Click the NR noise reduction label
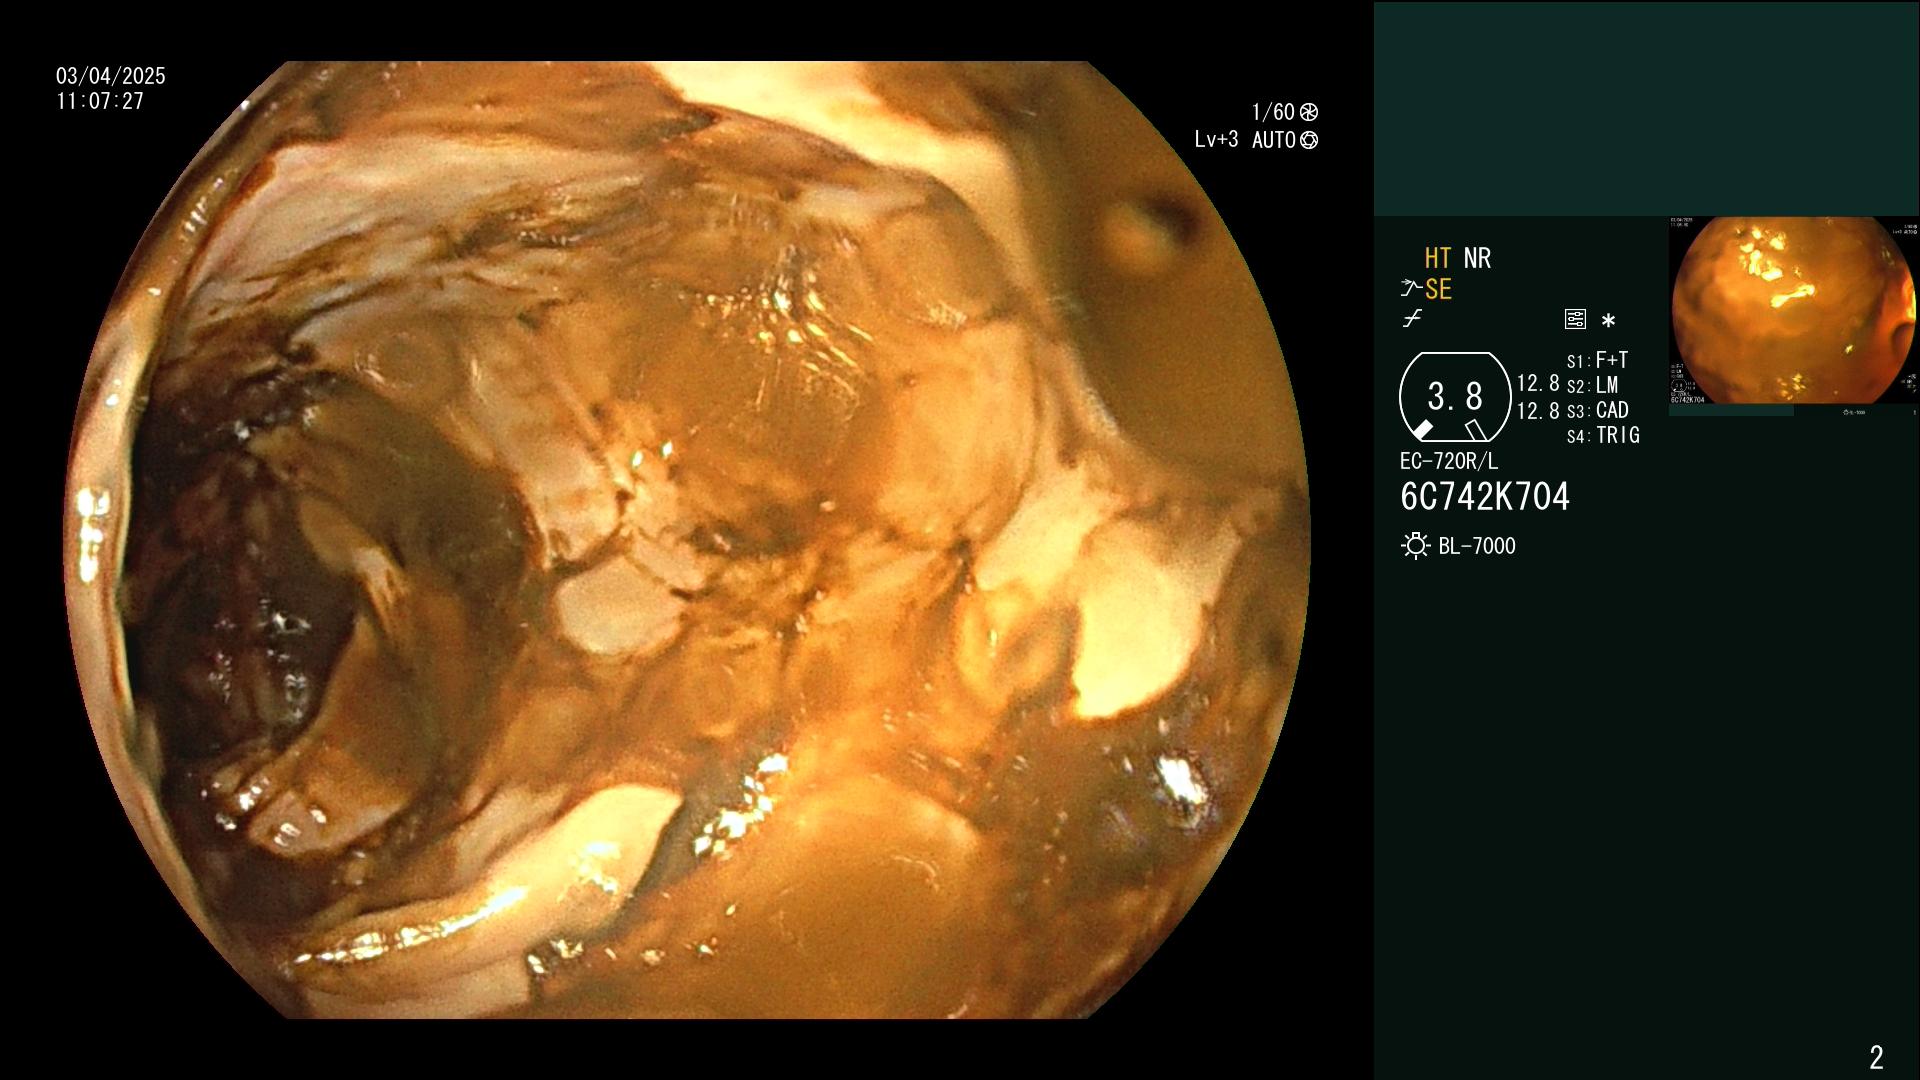This screenshot has height=1080, width=1920. tap(1477, 258)
